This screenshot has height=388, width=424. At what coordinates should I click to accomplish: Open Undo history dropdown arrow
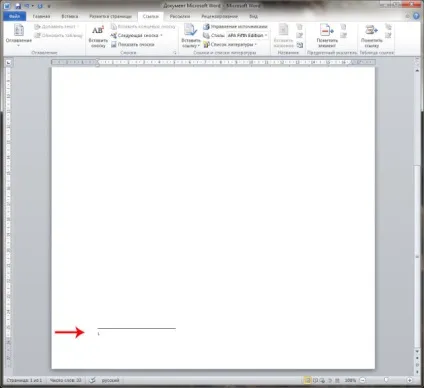click(32, 6)
